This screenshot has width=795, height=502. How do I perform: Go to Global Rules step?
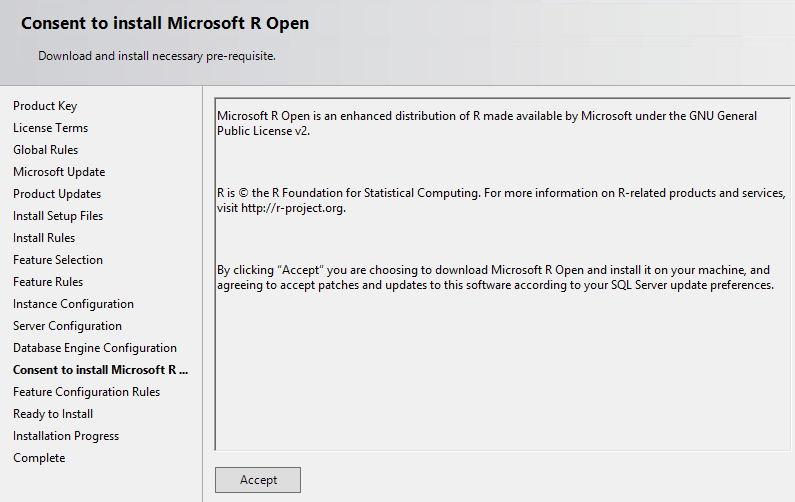pos(45,150)
